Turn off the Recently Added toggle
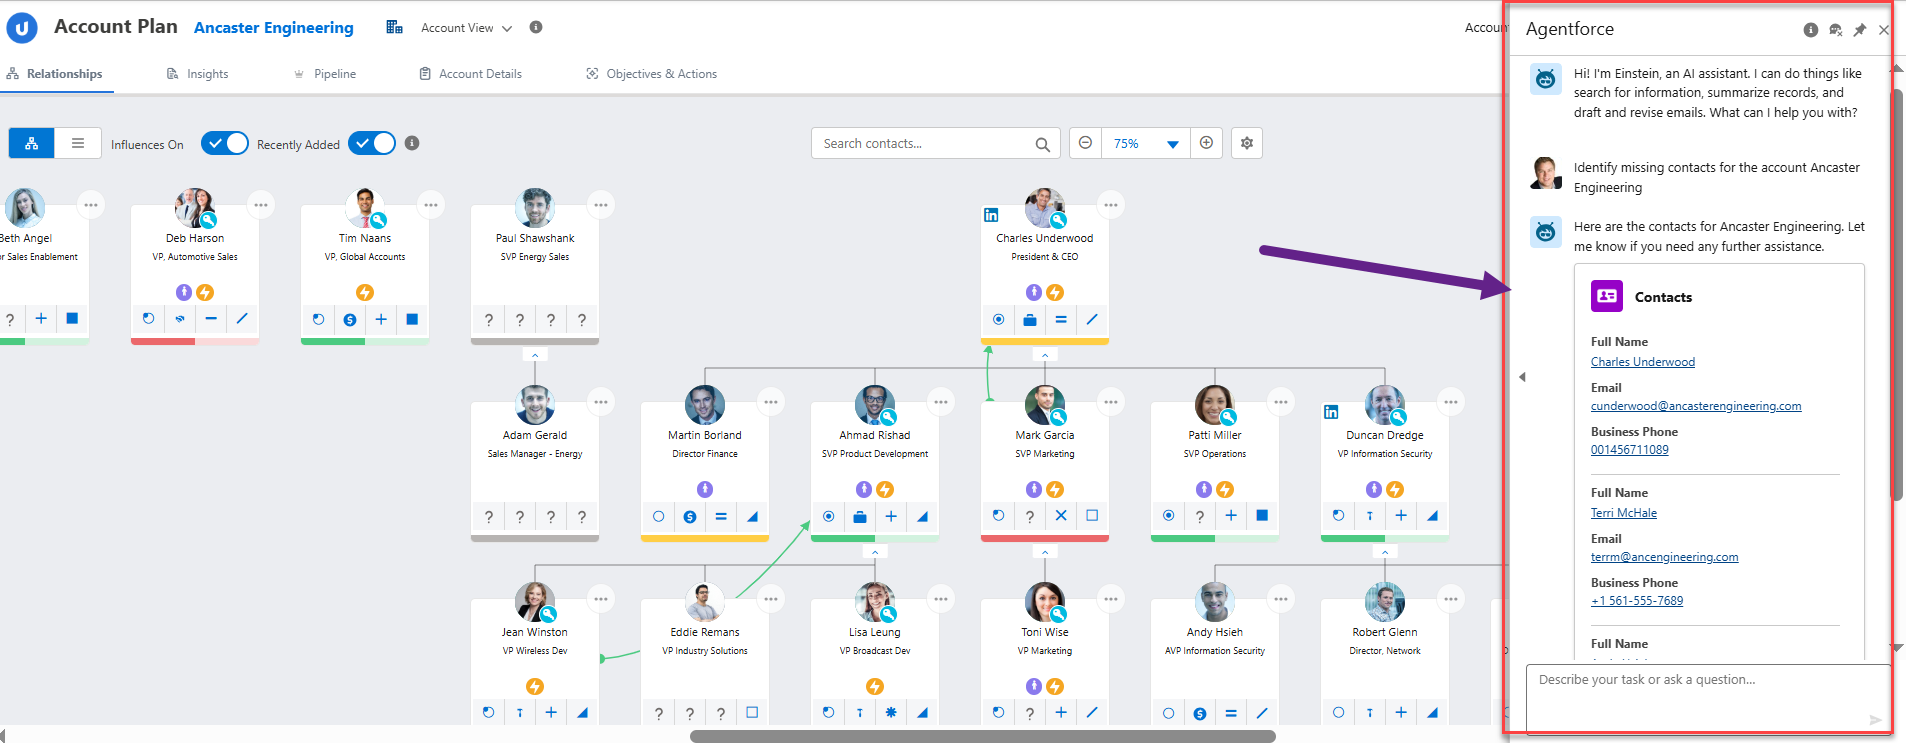The width and height of the screenshot is (1906, 743). coord(372,143)
